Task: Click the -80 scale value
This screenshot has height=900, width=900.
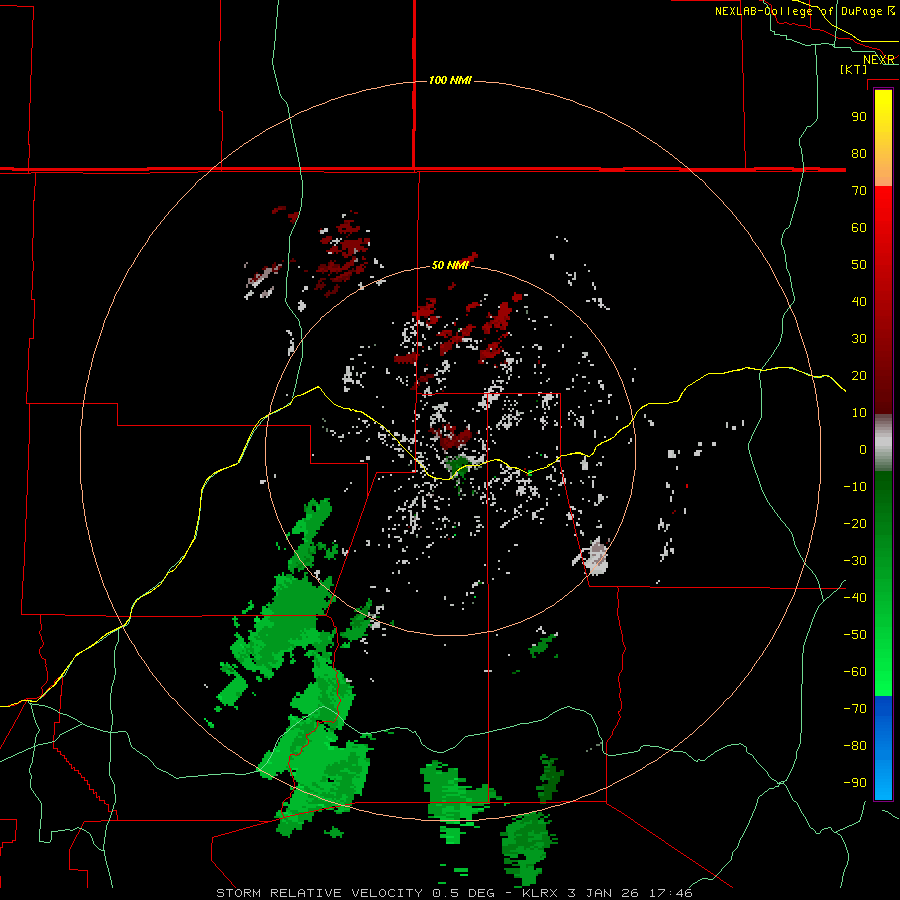Action: point(855,746)
